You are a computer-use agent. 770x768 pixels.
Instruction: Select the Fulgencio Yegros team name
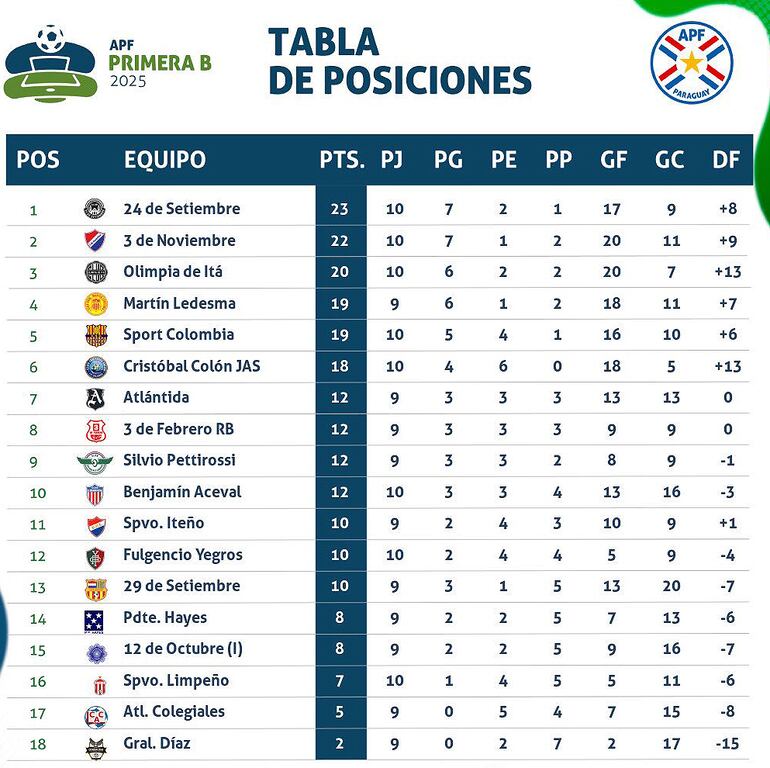click(x=182, y=555)
